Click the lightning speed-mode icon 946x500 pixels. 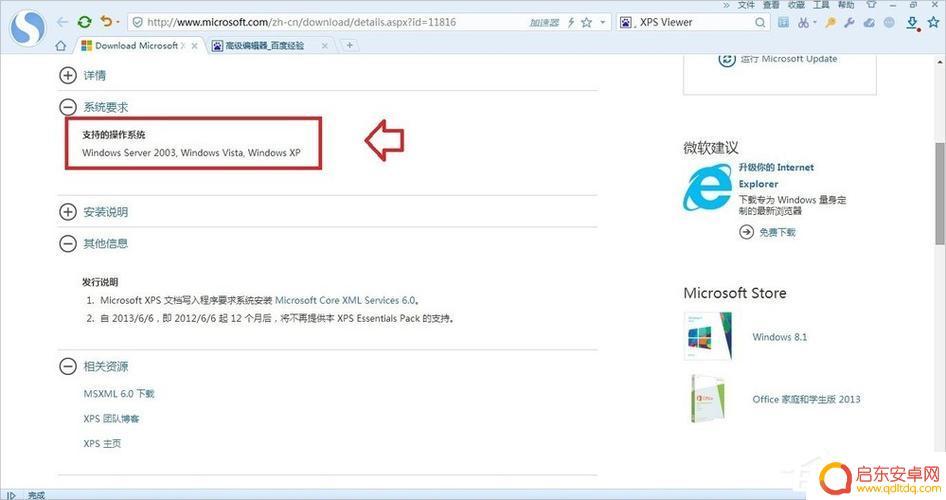click(571, 22)
